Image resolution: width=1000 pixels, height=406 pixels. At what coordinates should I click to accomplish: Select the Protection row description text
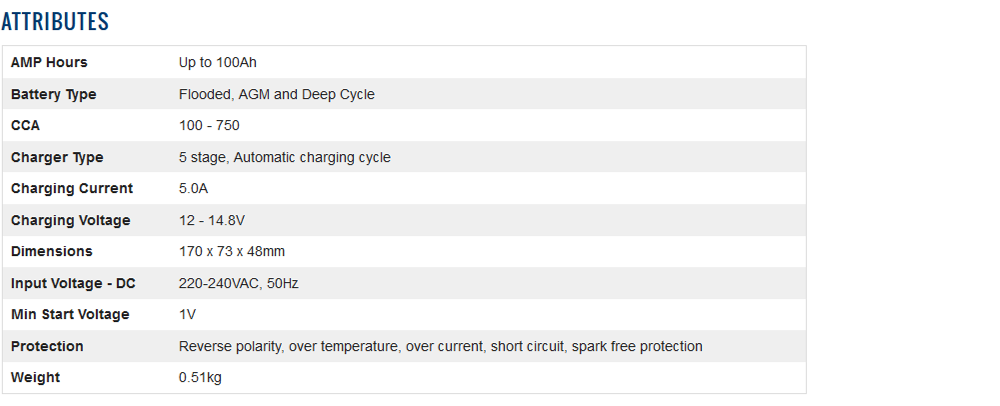pyautogui.click(x=441, y=346)
